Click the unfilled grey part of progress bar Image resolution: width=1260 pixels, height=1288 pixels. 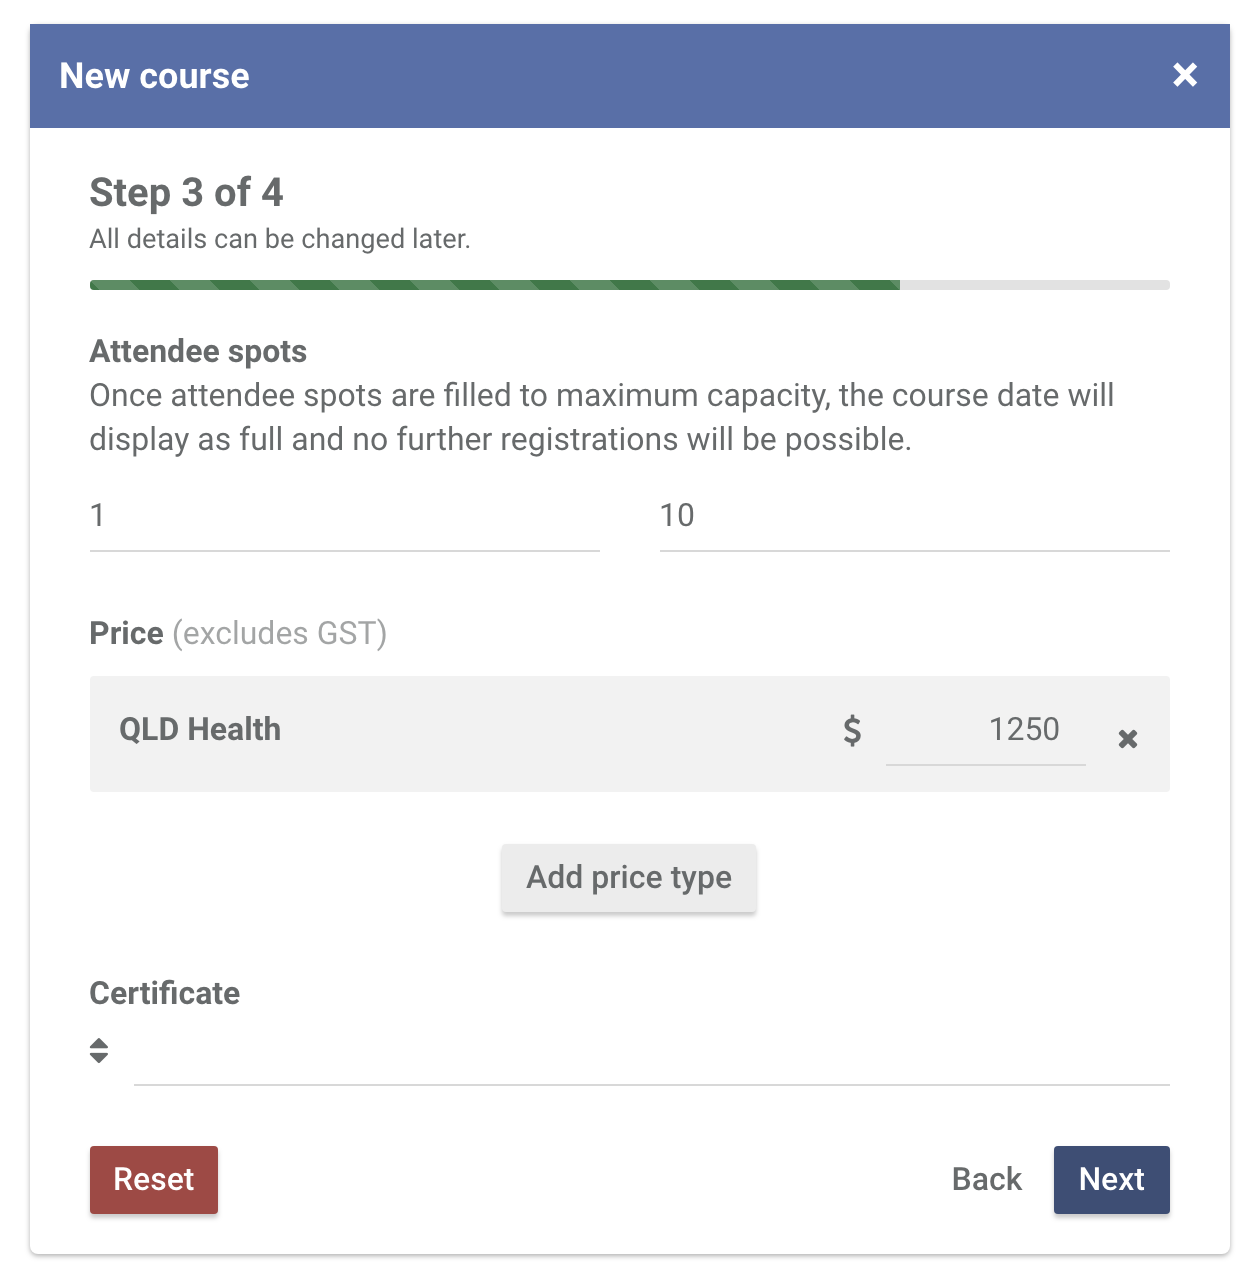[x=1035, y=285]
